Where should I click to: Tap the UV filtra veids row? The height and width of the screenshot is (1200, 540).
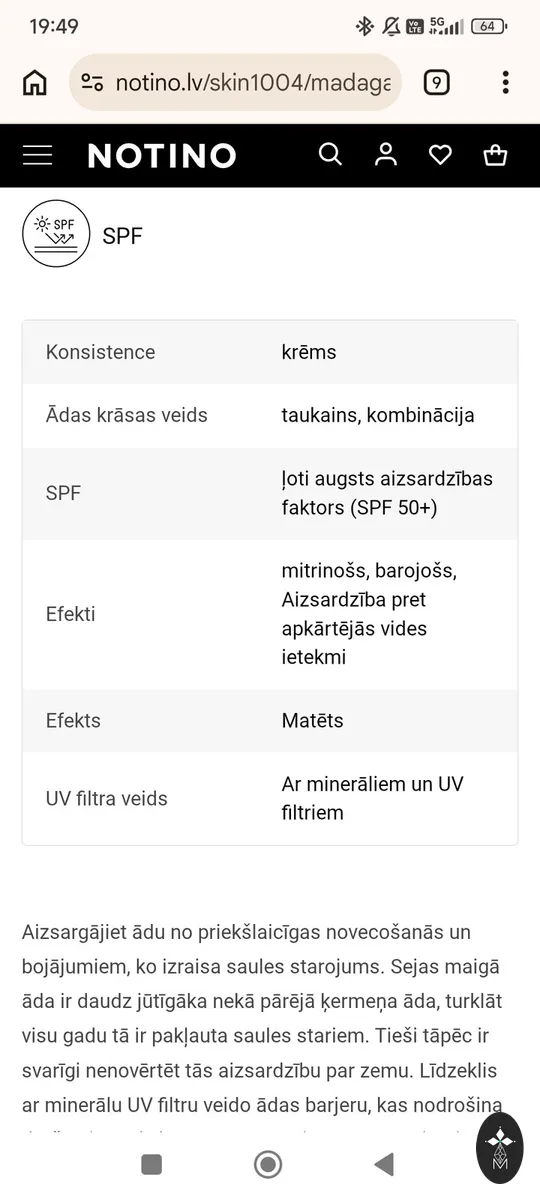pyautogui.click(x=270, y=798)
